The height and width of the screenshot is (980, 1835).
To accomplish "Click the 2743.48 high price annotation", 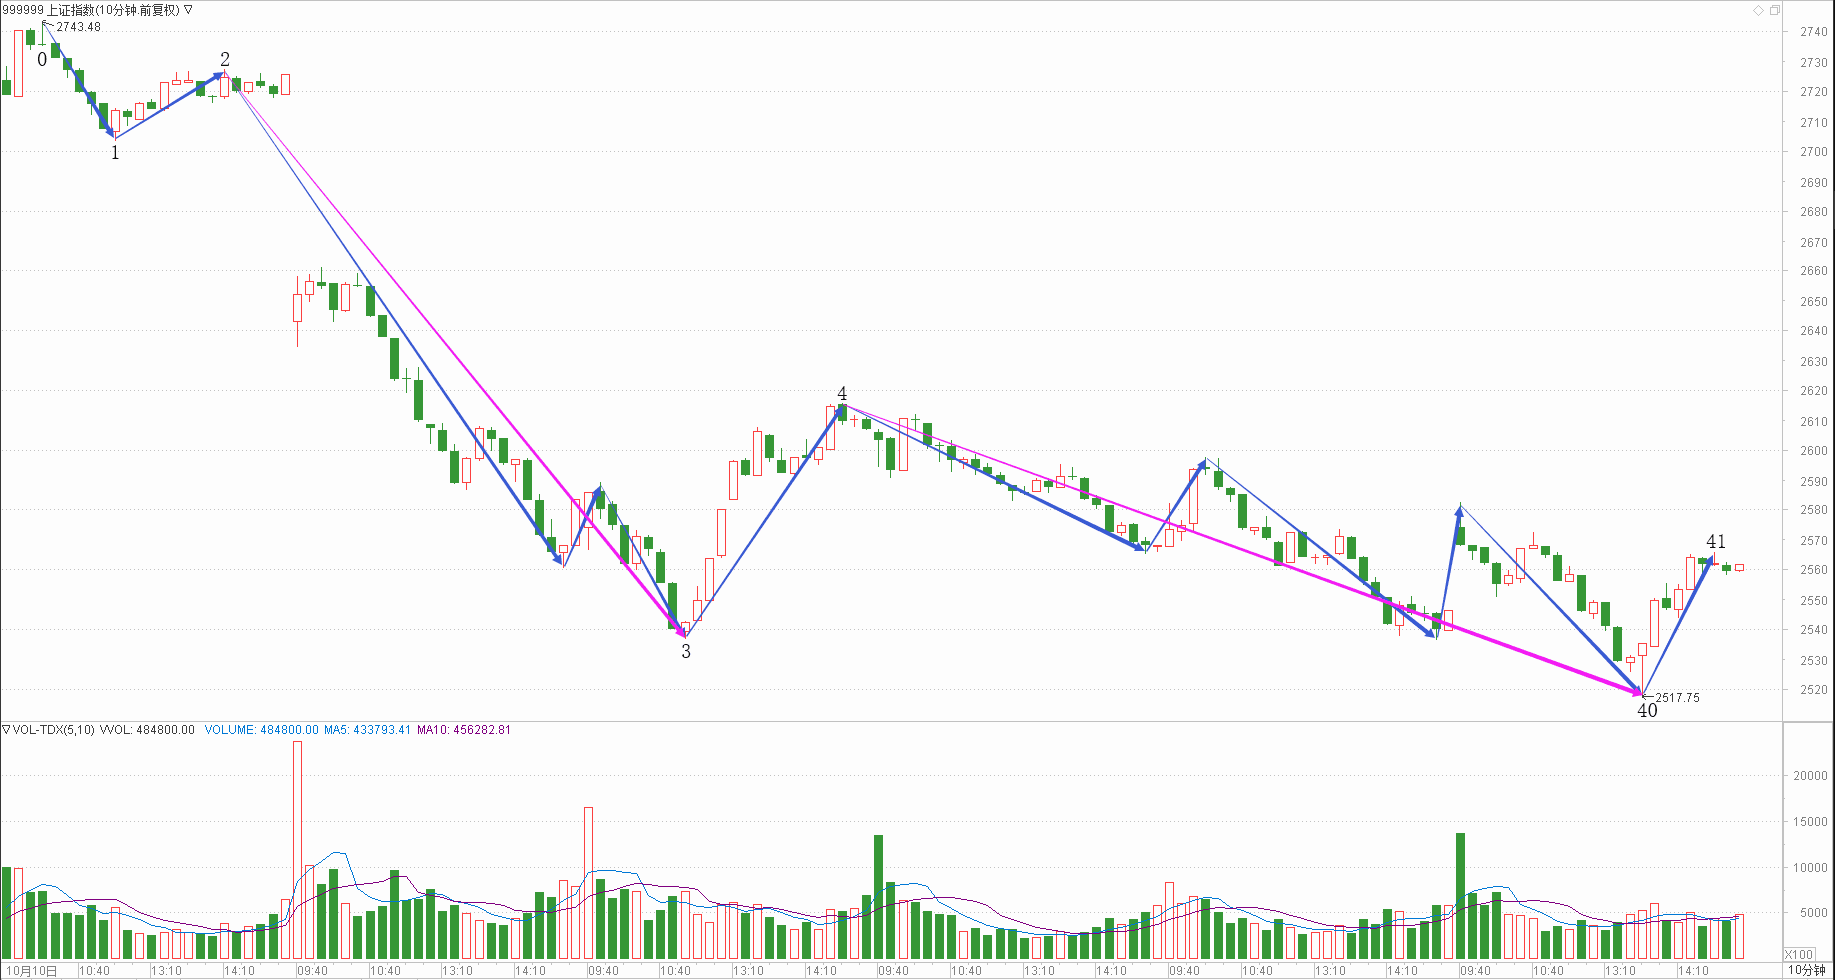I will 78,27.
